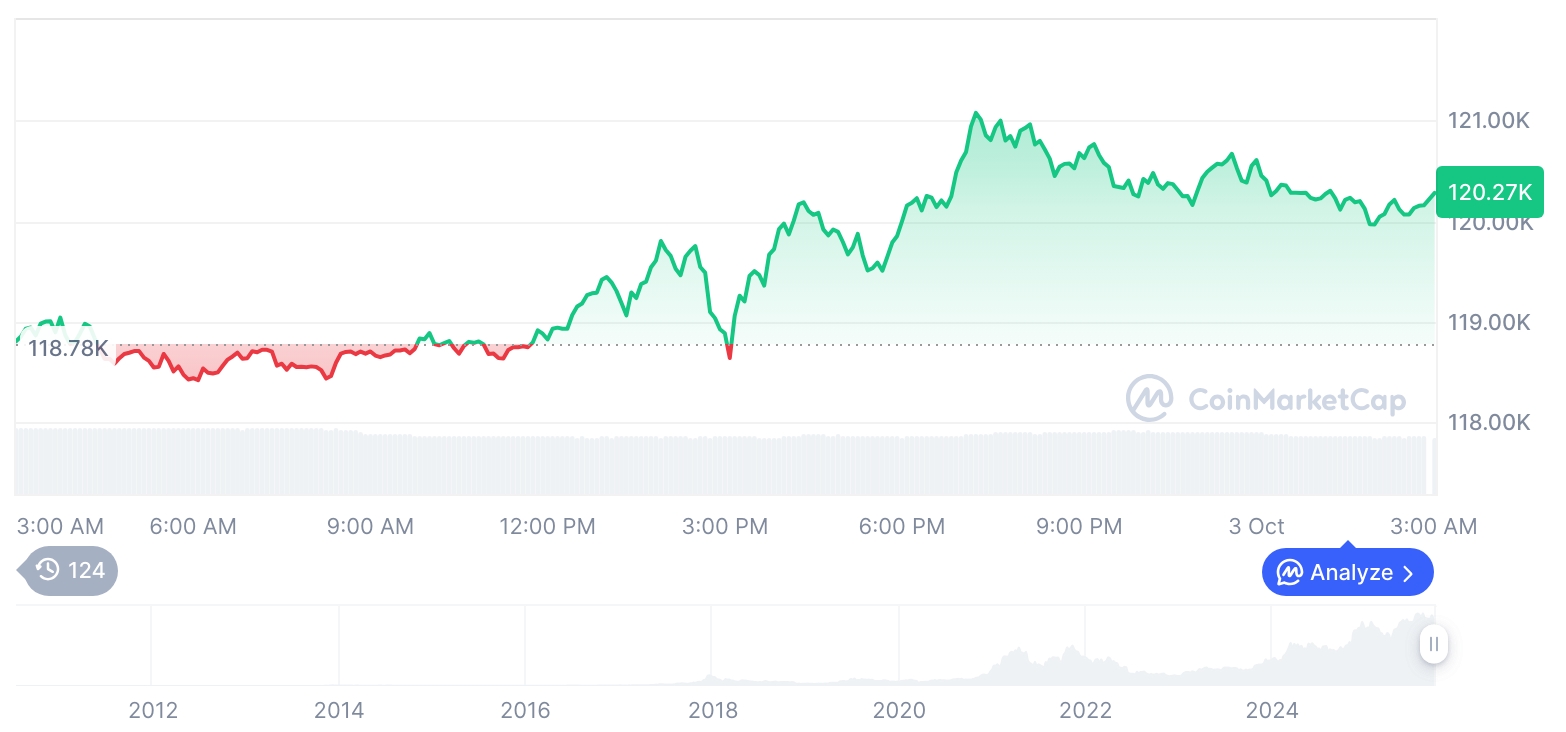
Task: Click the chevron arrow on the Analyze button
Action: (1409, 573)
